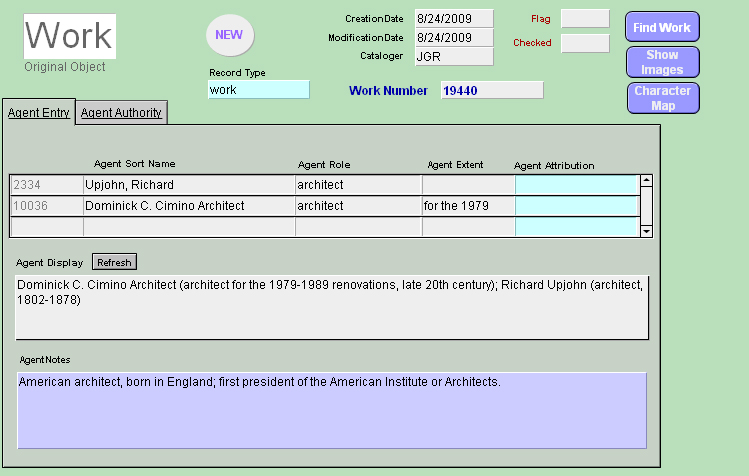
Task: Click Agent Extent 'for the 1979' cell
Action: point(467,206)
